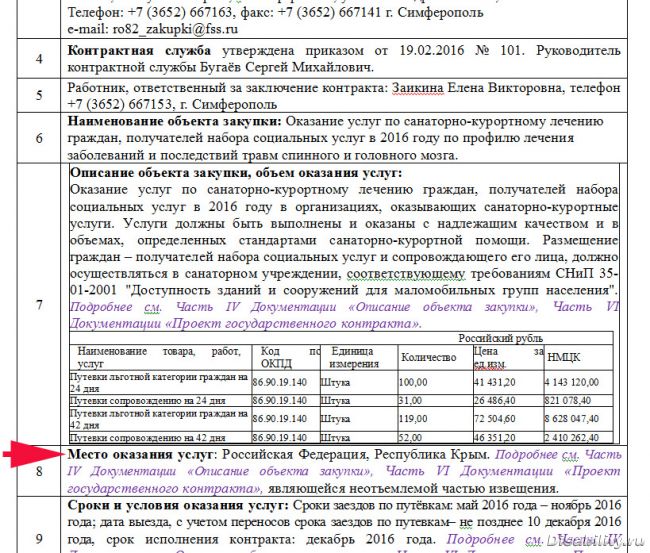This screenshot has width=650, height=553.
Task: Select row number 8 cell
Action: click(39, 471)
